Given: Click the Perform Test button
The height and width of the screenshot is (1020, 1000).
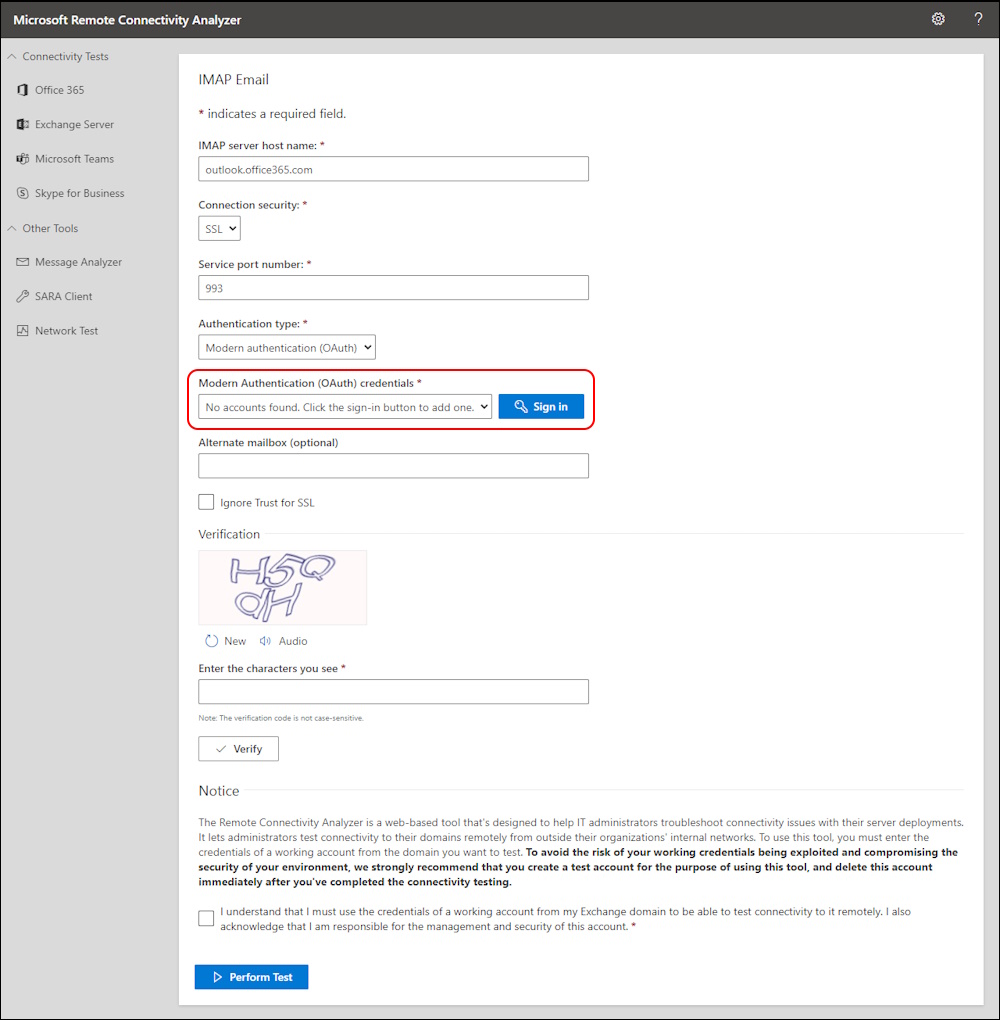Looking at the screenshot, I should pyautogui.click(x=252, y=977).
